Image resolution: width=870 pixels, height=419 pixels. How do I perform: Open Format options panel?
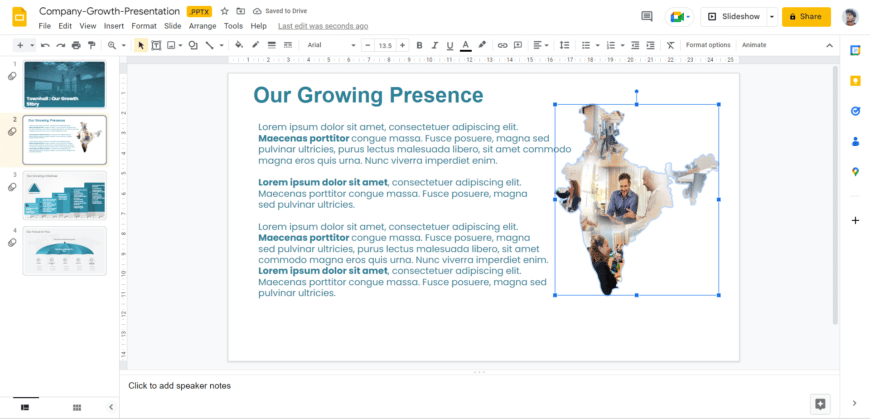708,45
